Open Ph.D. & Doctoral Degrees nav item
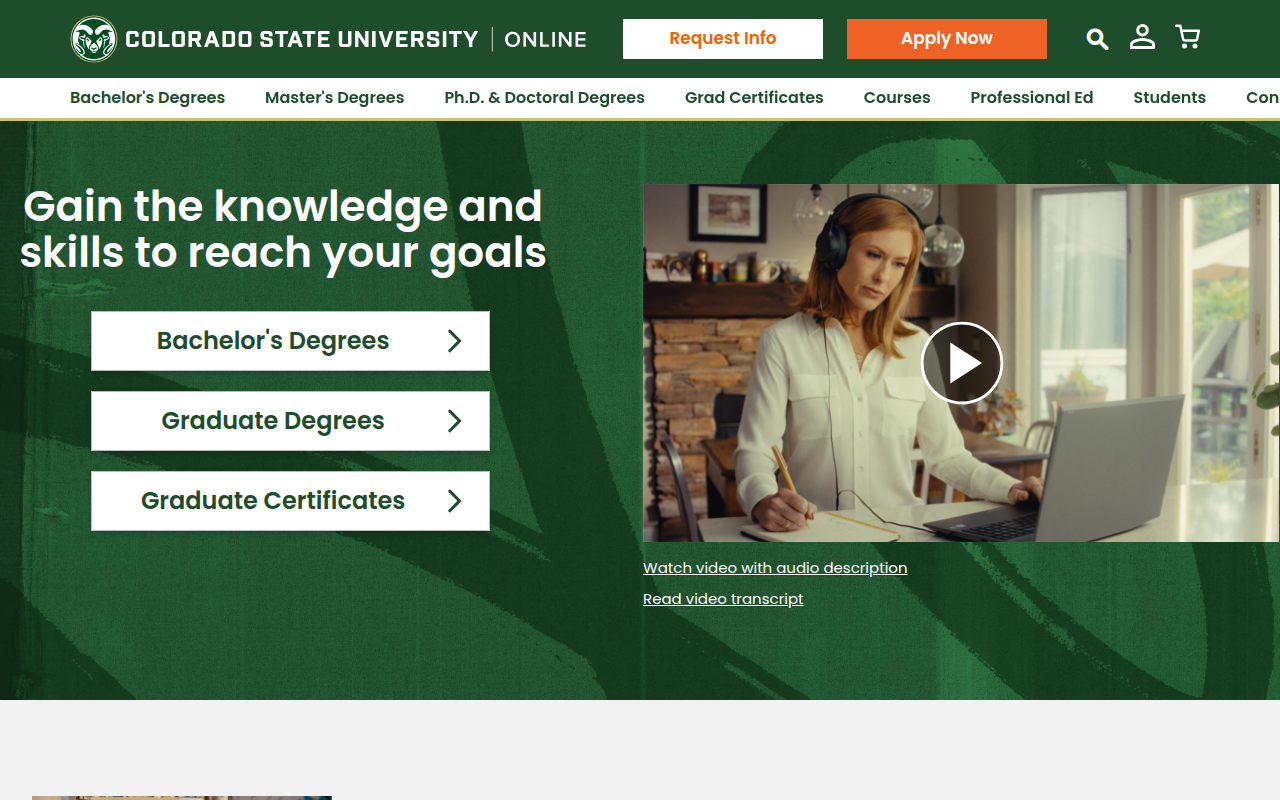This screenshot has width=1280, height=800. (545, 98)
